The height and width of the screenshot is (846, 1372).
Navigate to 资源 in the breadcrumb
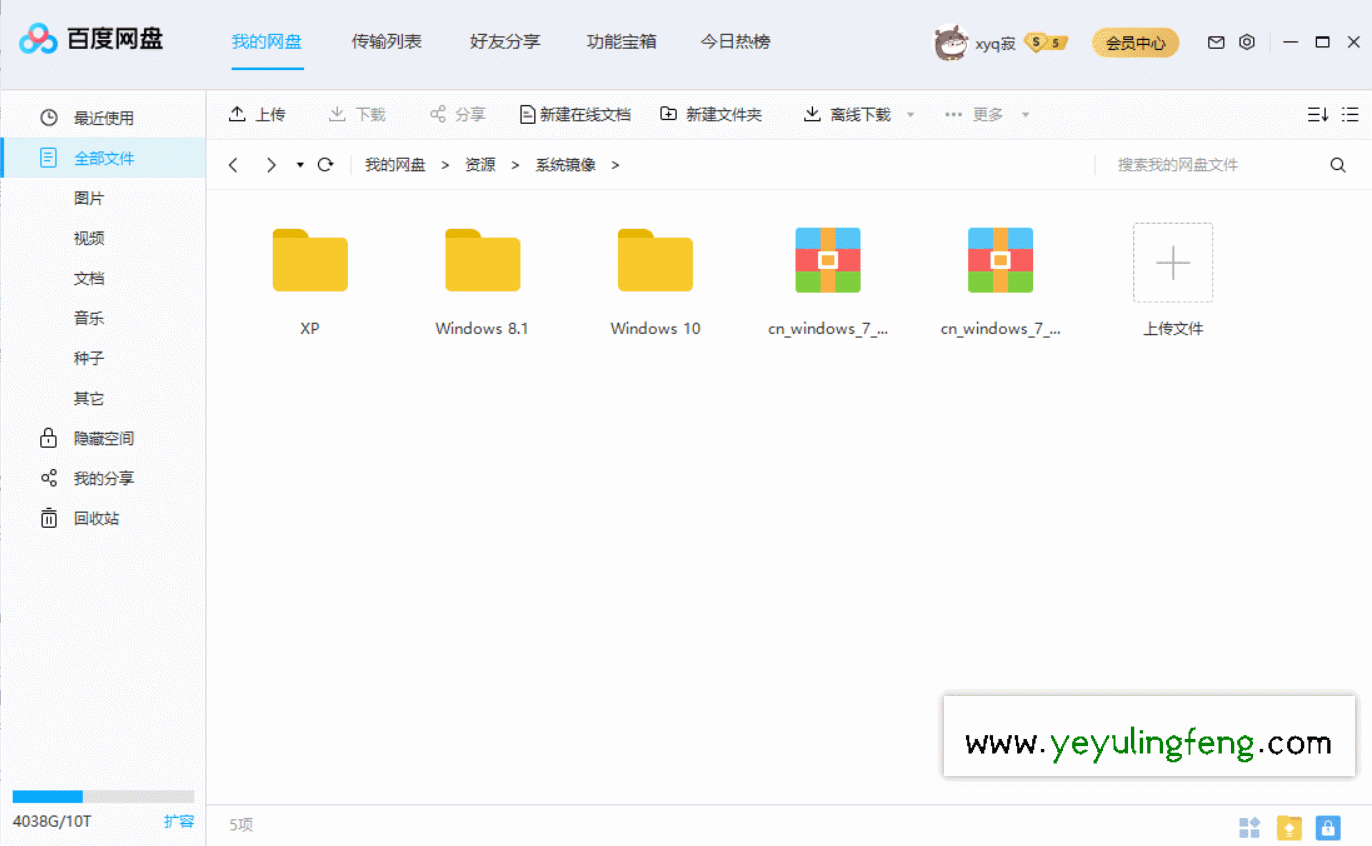click(480, 165)
